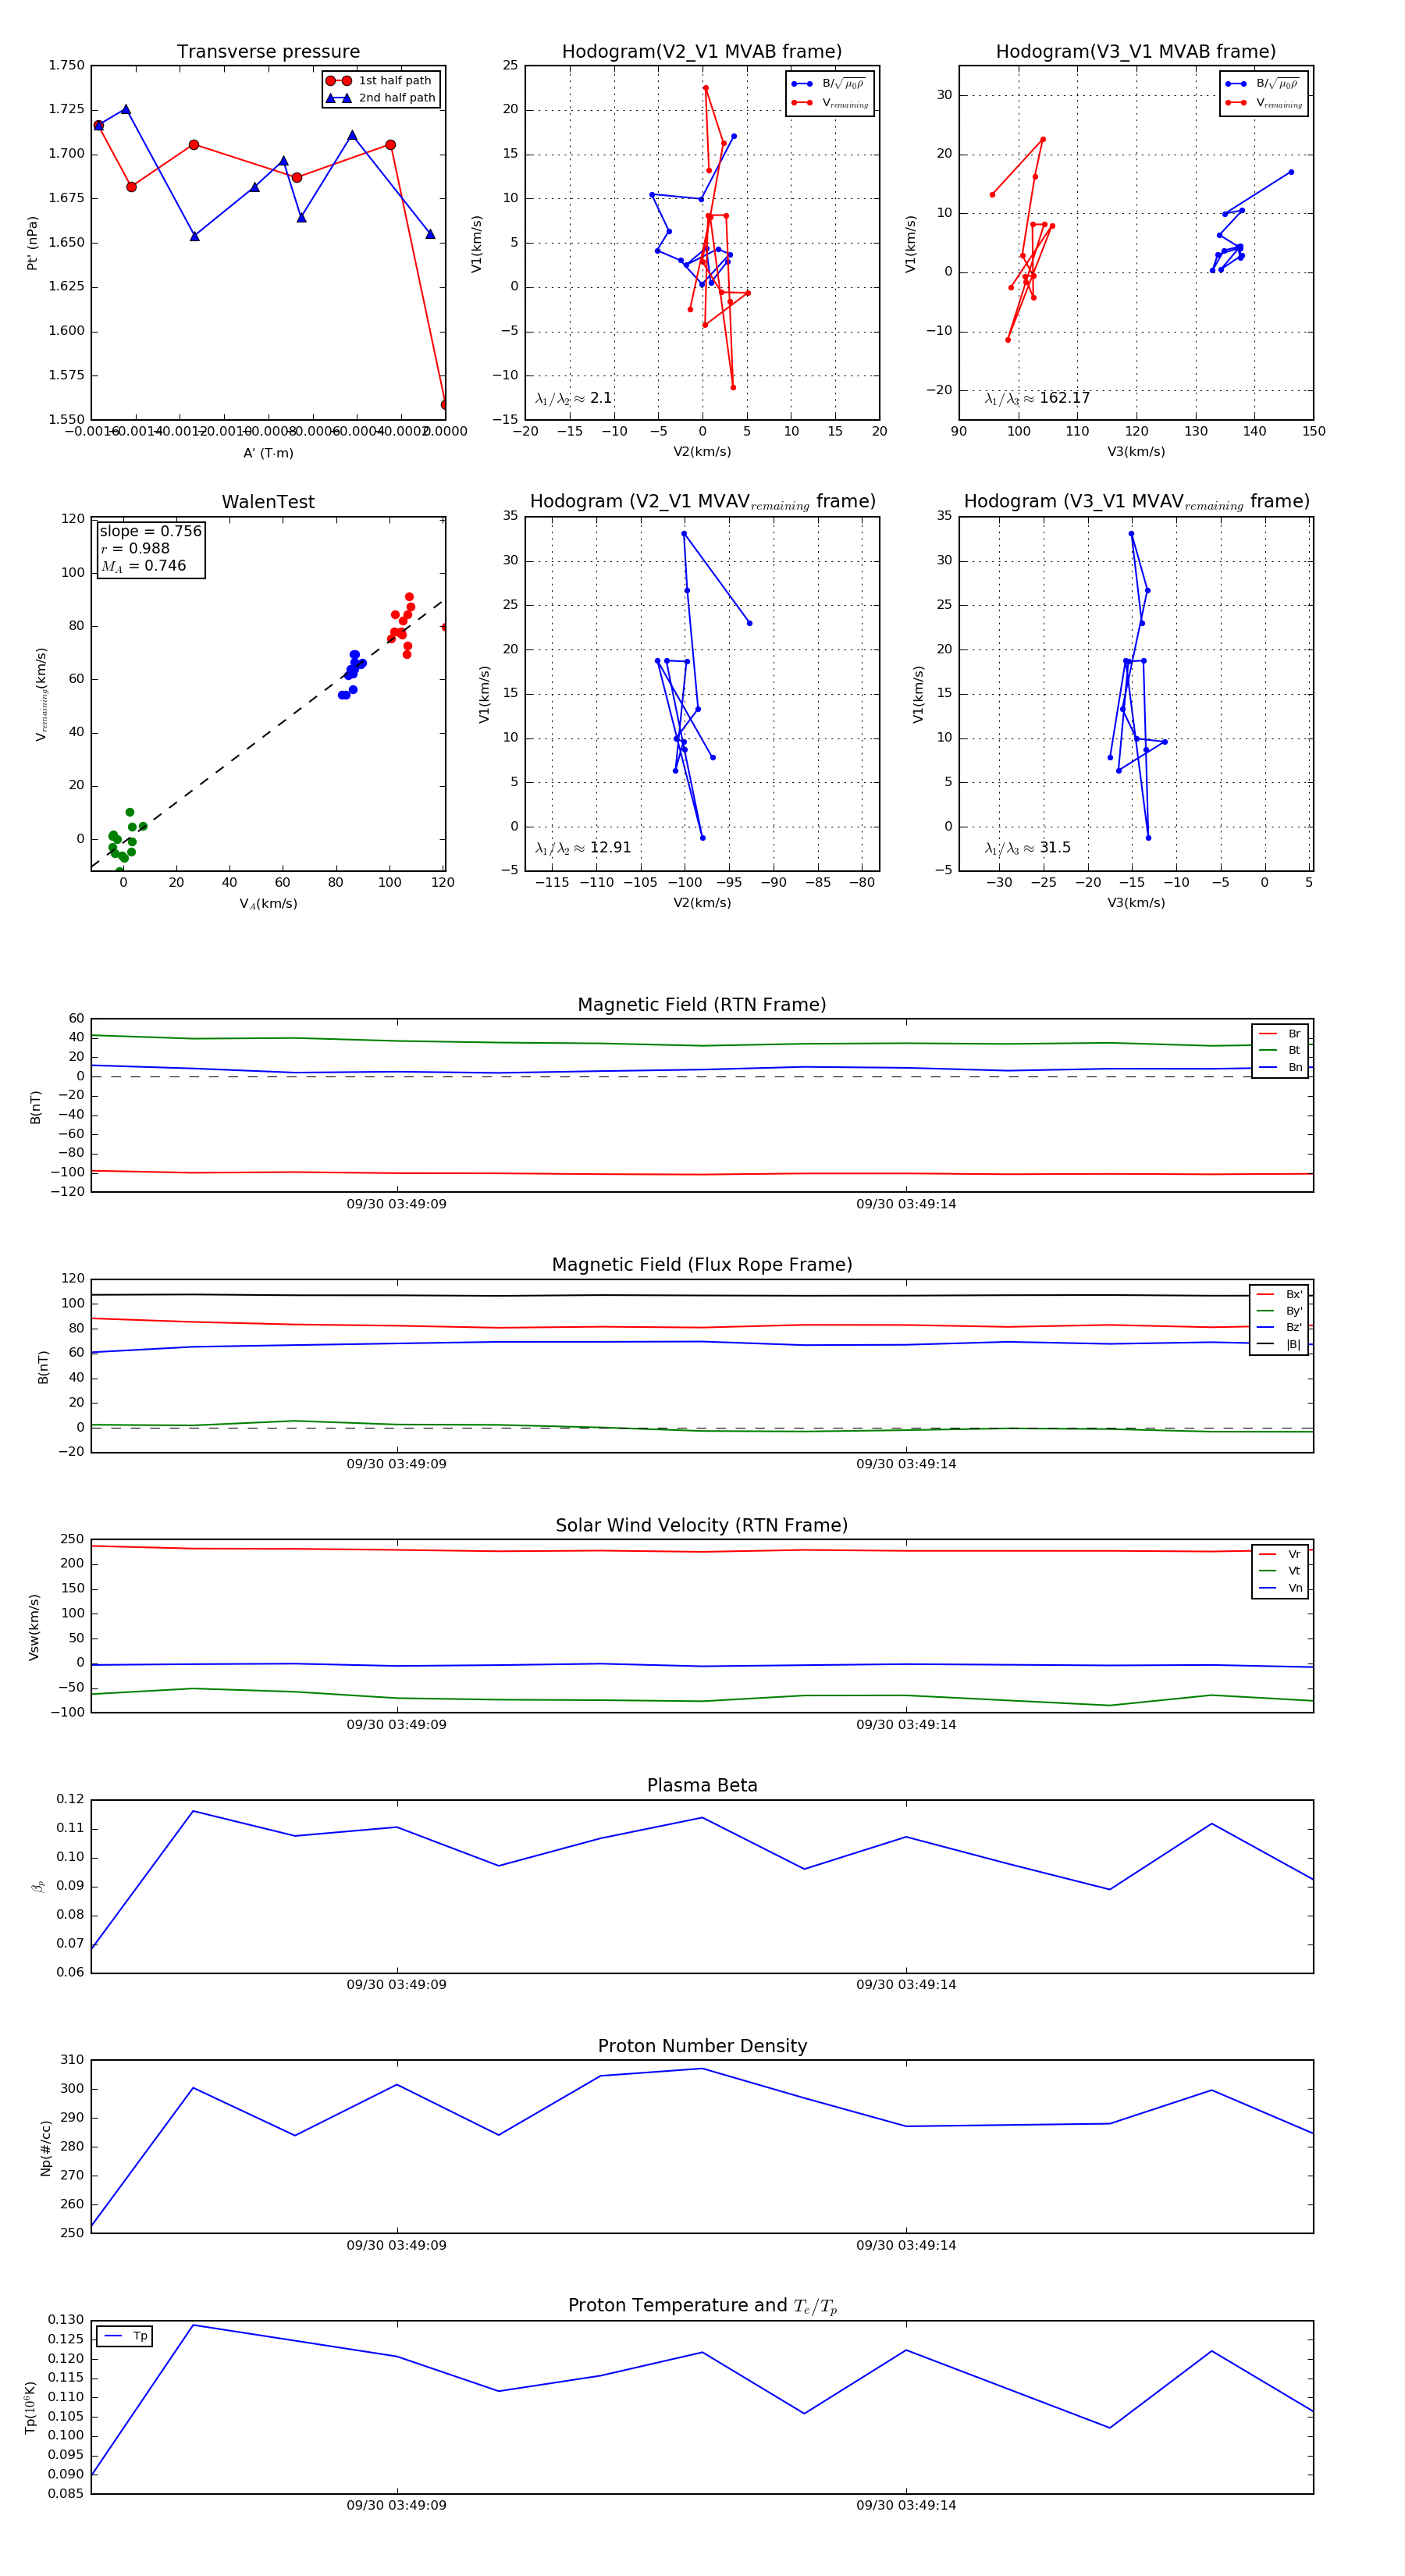Click the "Tp(10^6K)" y-axis label
Image resolution: width=1405 pixels, height=2576 pixels.
(30, 2407)
